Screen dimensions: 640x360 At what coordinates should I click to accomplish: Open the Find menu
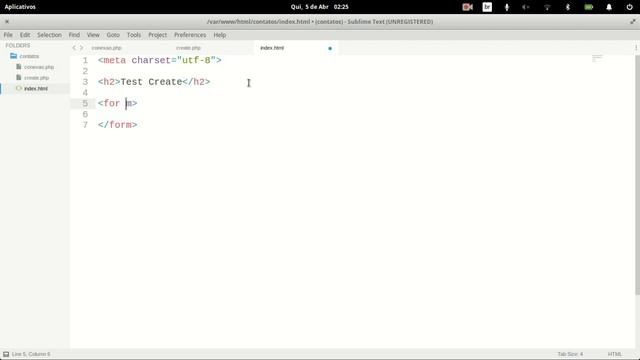74,35
